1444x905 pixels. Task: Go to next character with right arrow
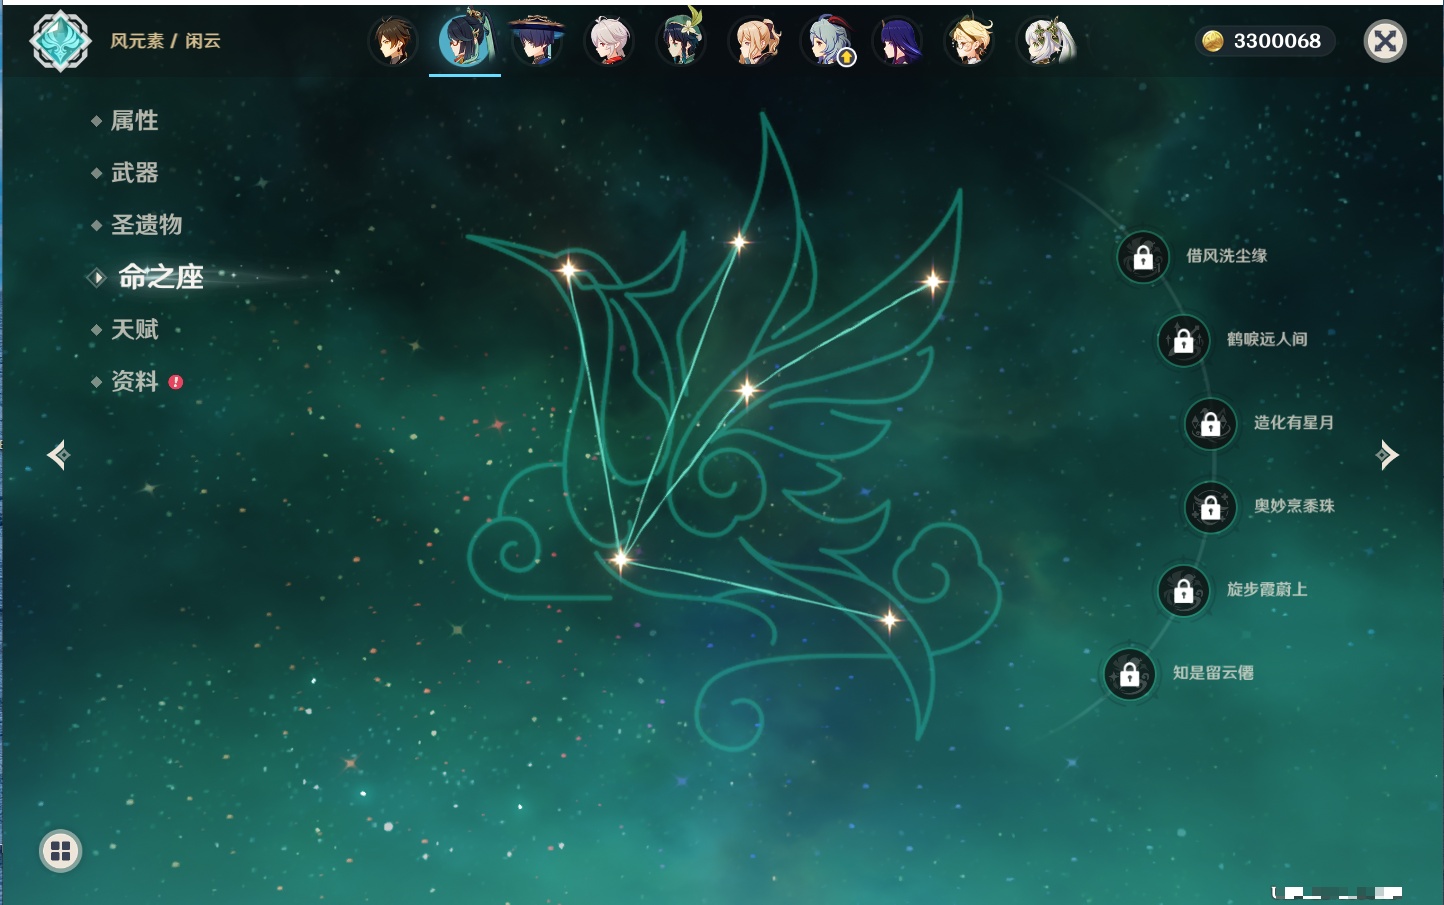coord(1387,455)
